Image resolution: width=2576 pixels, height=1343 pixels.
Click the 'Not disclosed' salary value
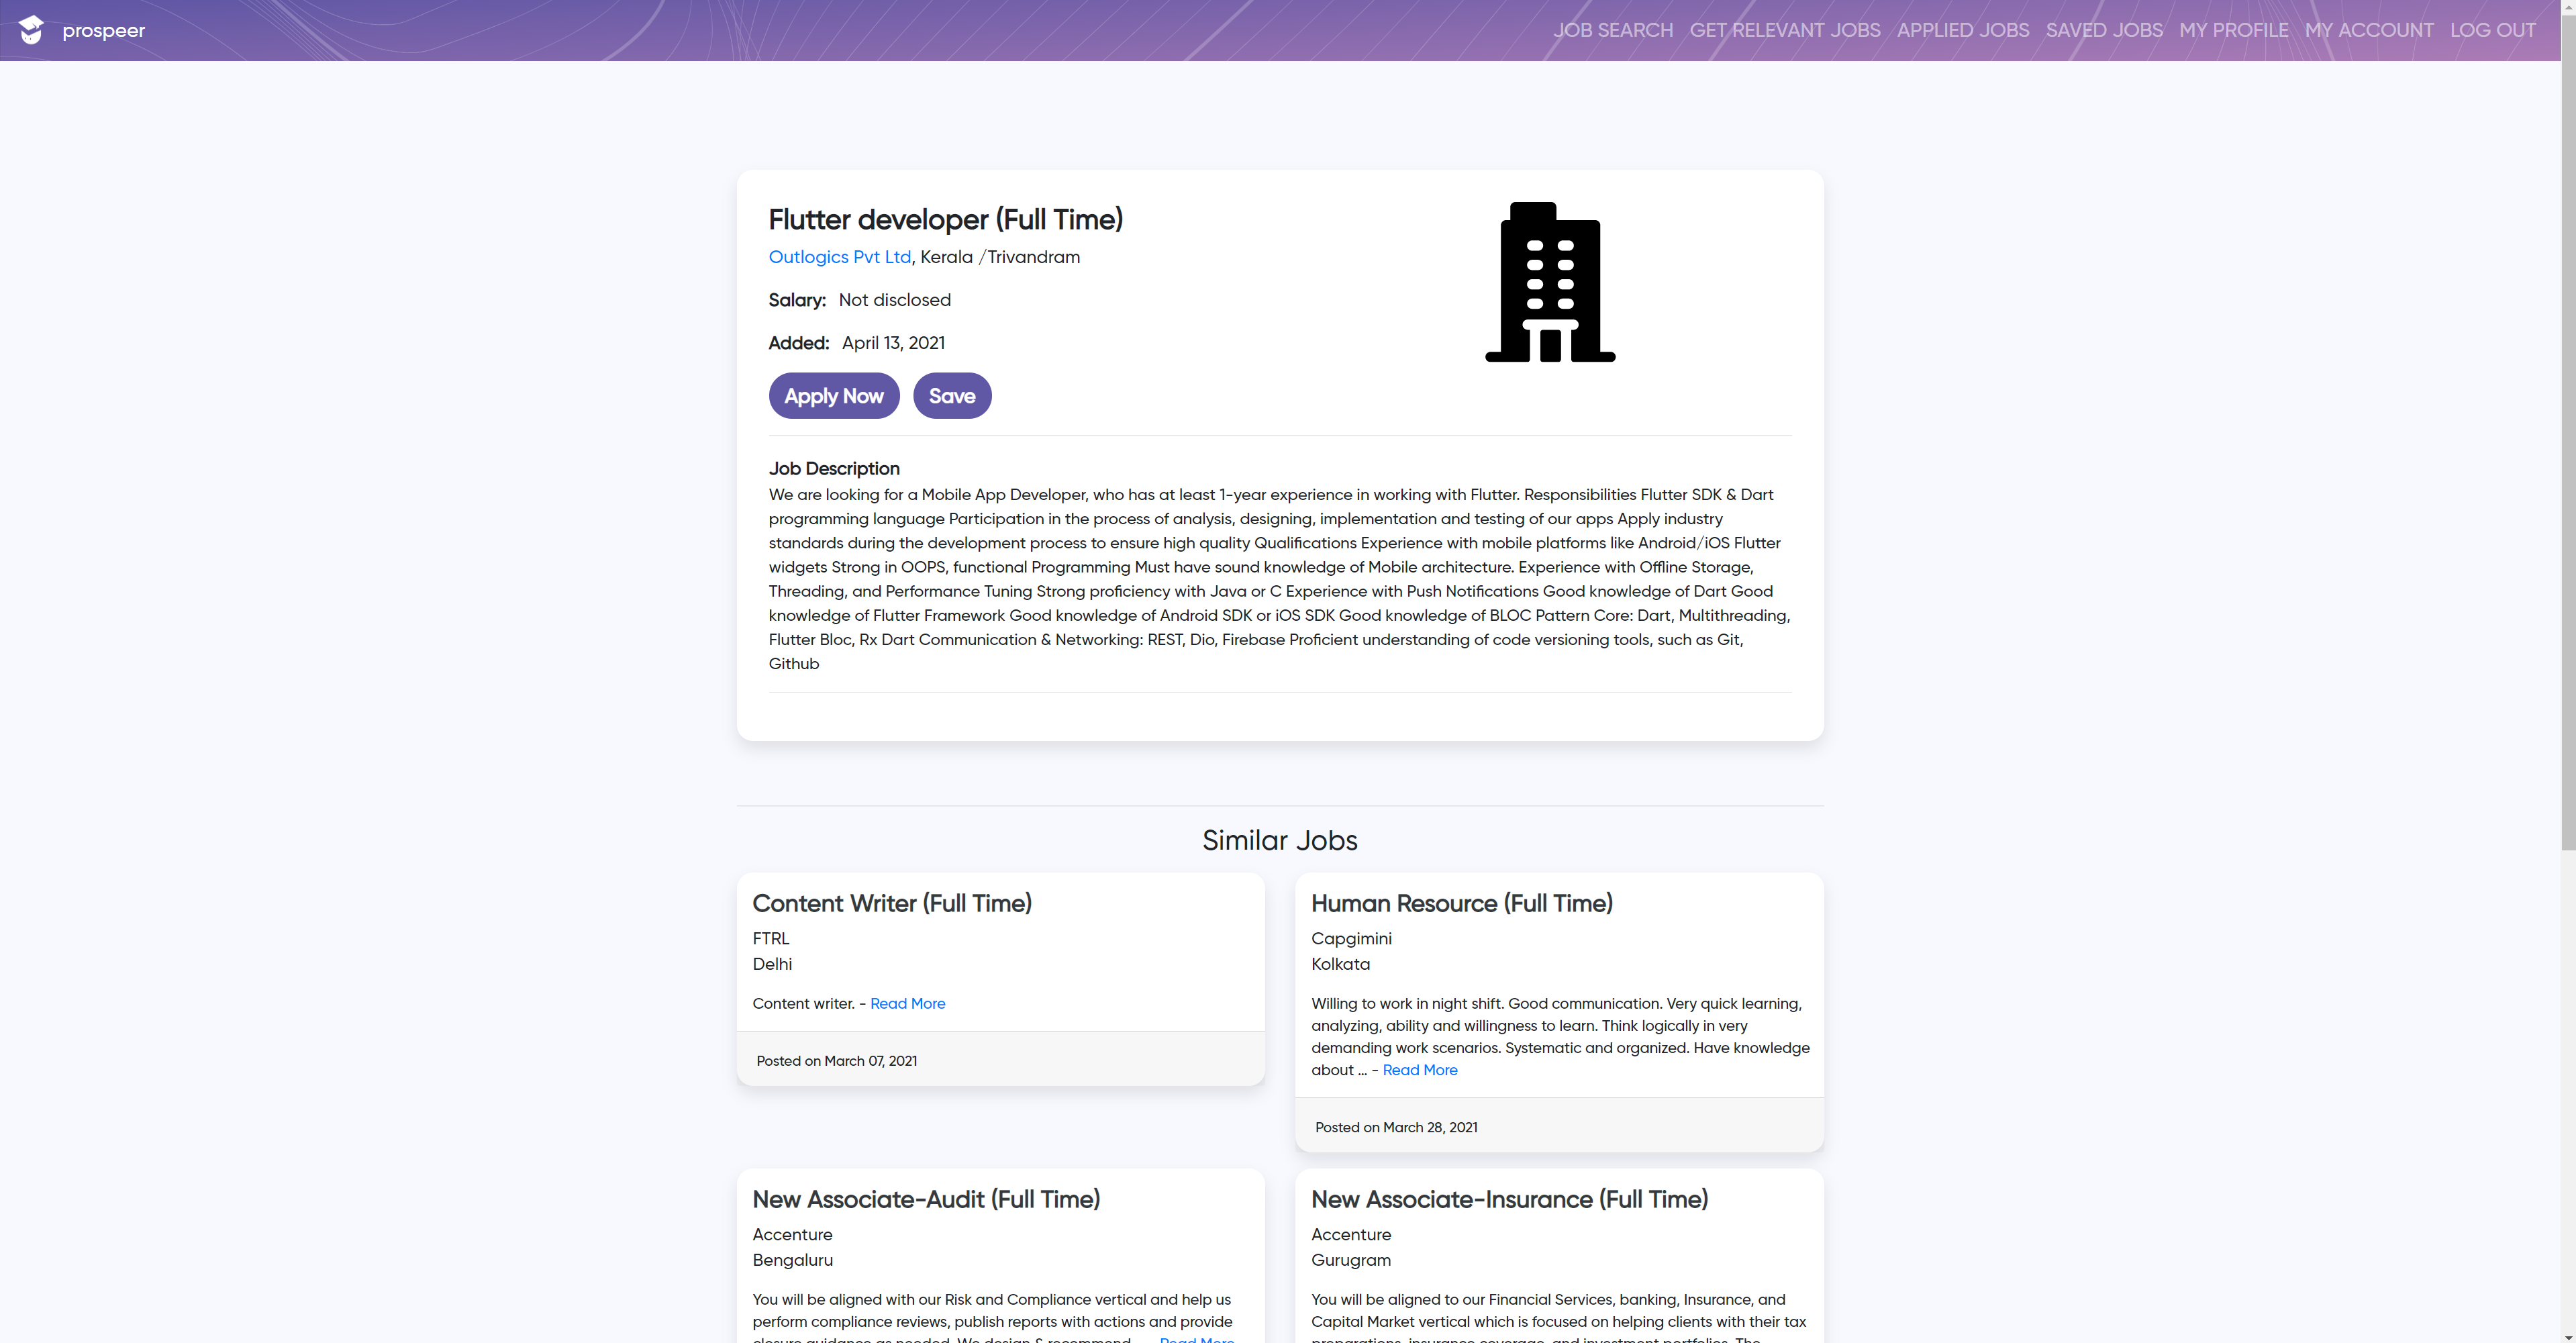(x=895, y=300)
